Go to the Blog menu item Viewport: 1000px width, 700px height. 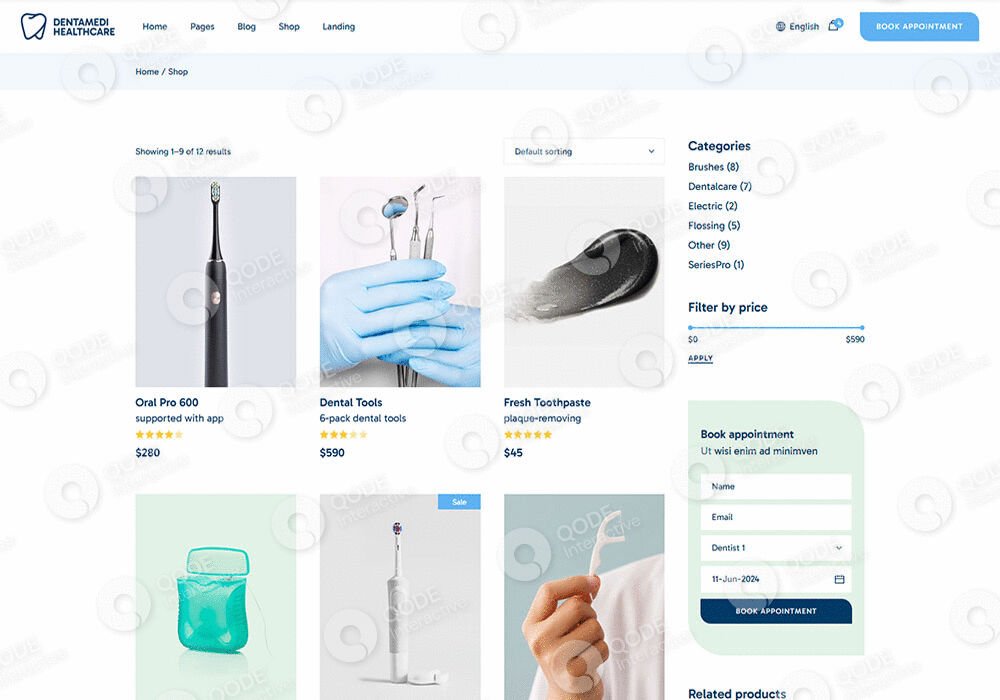[x=246, y=27]
